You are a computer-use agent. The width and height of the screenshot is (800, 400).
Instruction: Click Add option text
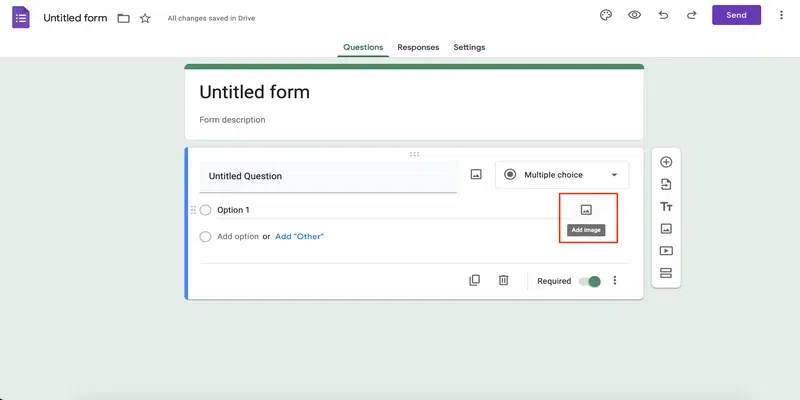238,237
